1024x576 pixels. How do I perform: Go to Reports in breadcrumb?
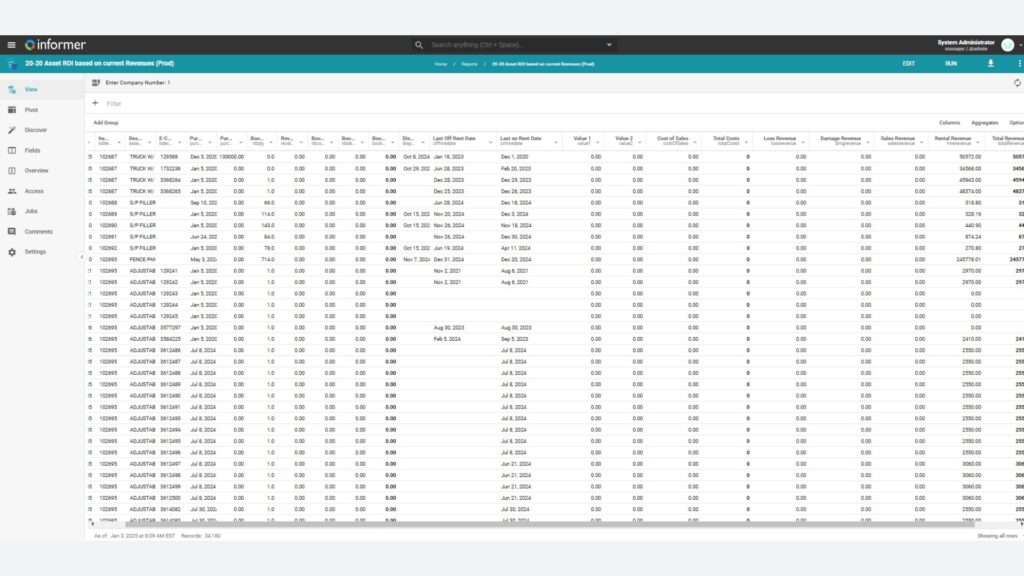(469, 64)
